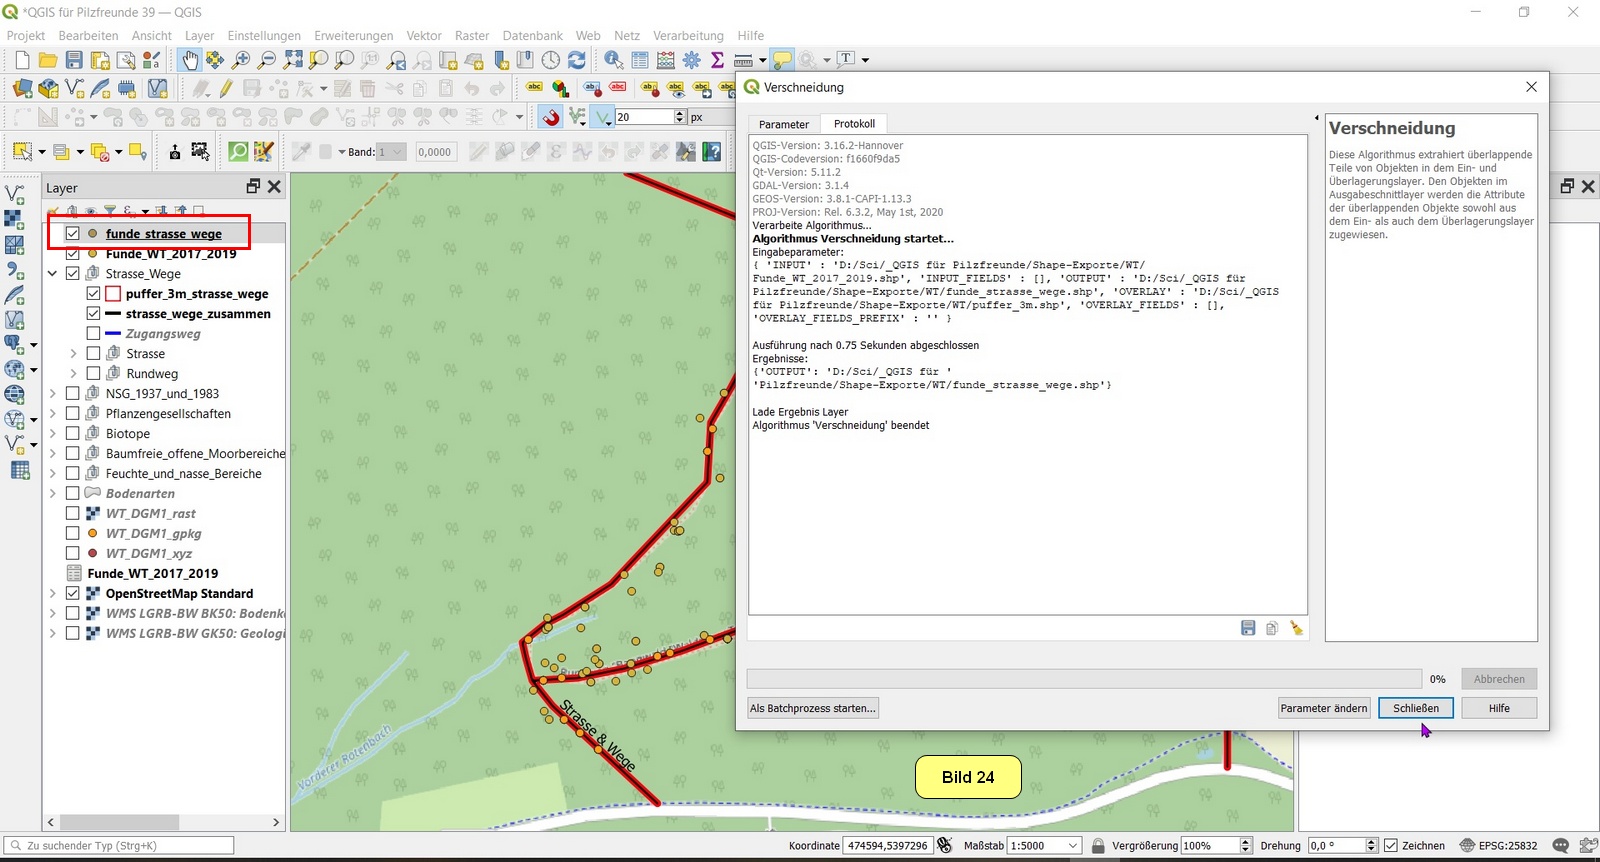Click the clear log broom icon
Image resolution: width=1600 pixels, height=862 pixels.
(1296, 628)
